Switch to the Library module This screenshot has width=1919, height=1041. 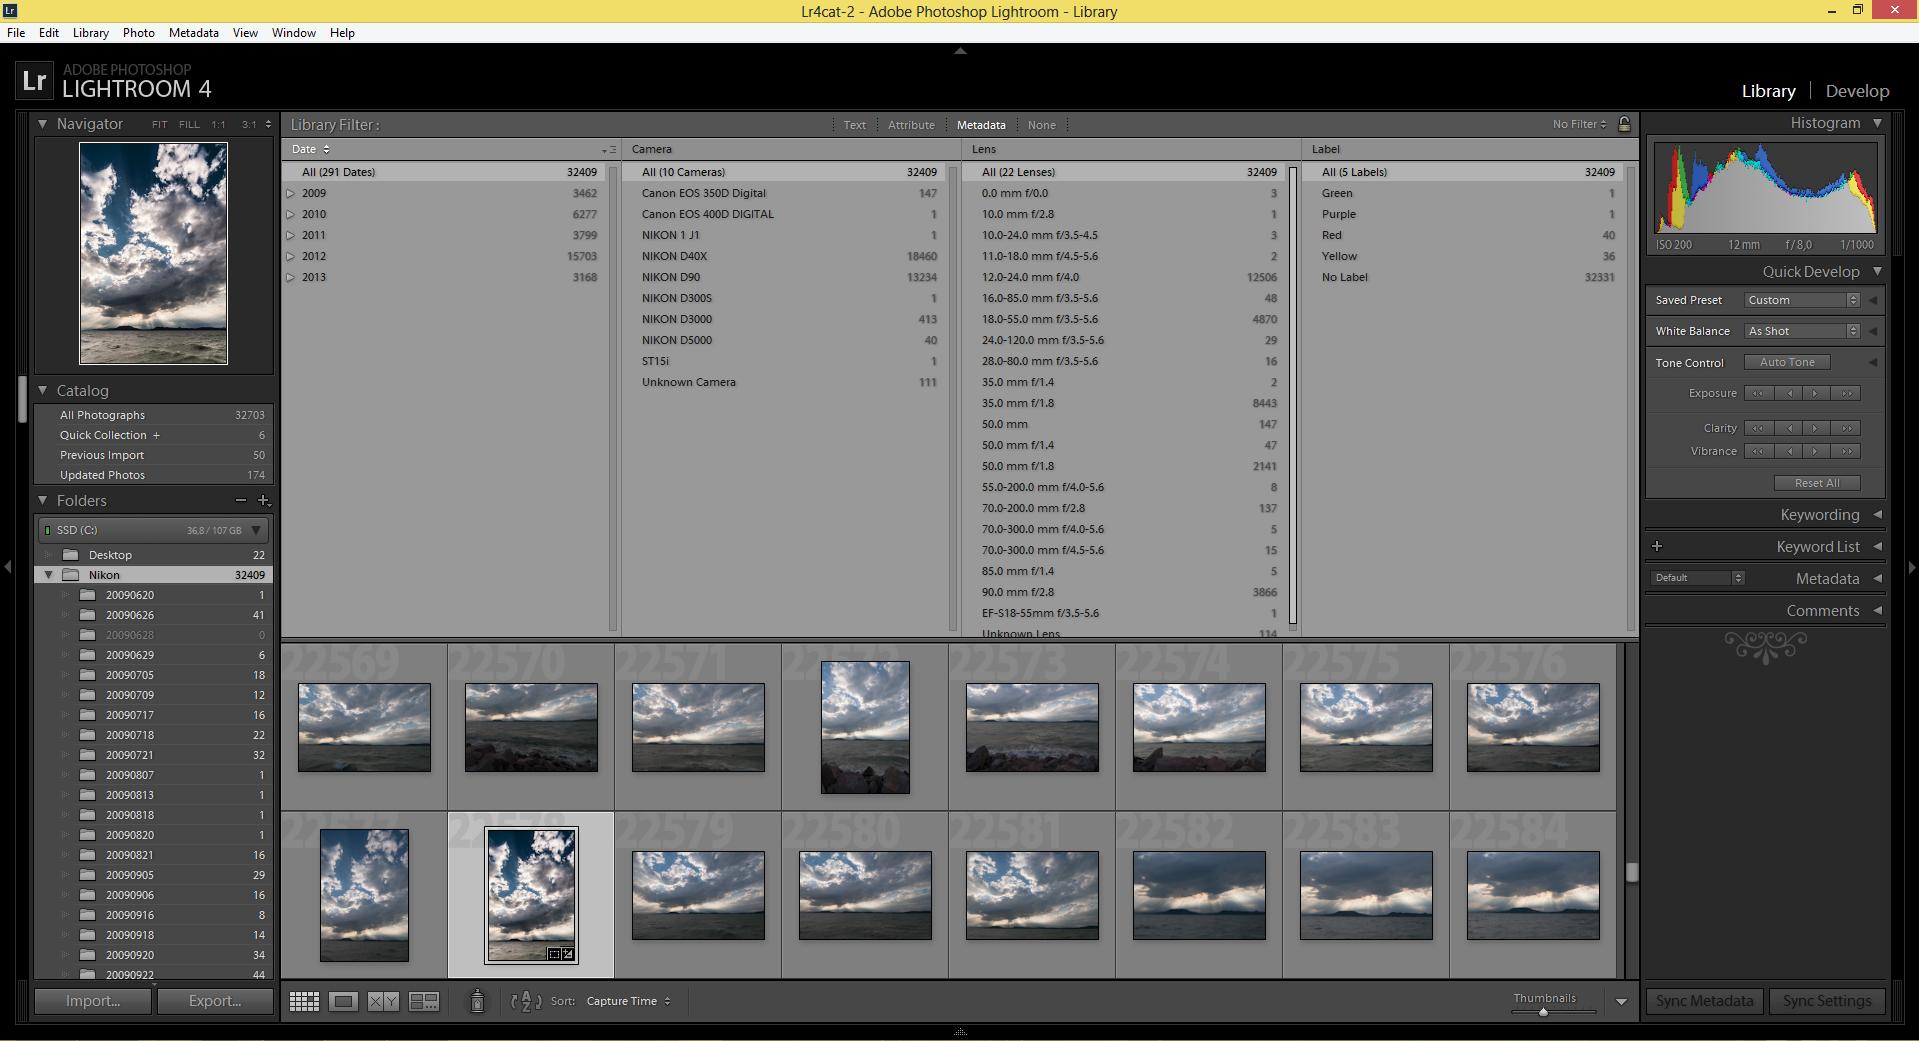tap(1768, 91)
